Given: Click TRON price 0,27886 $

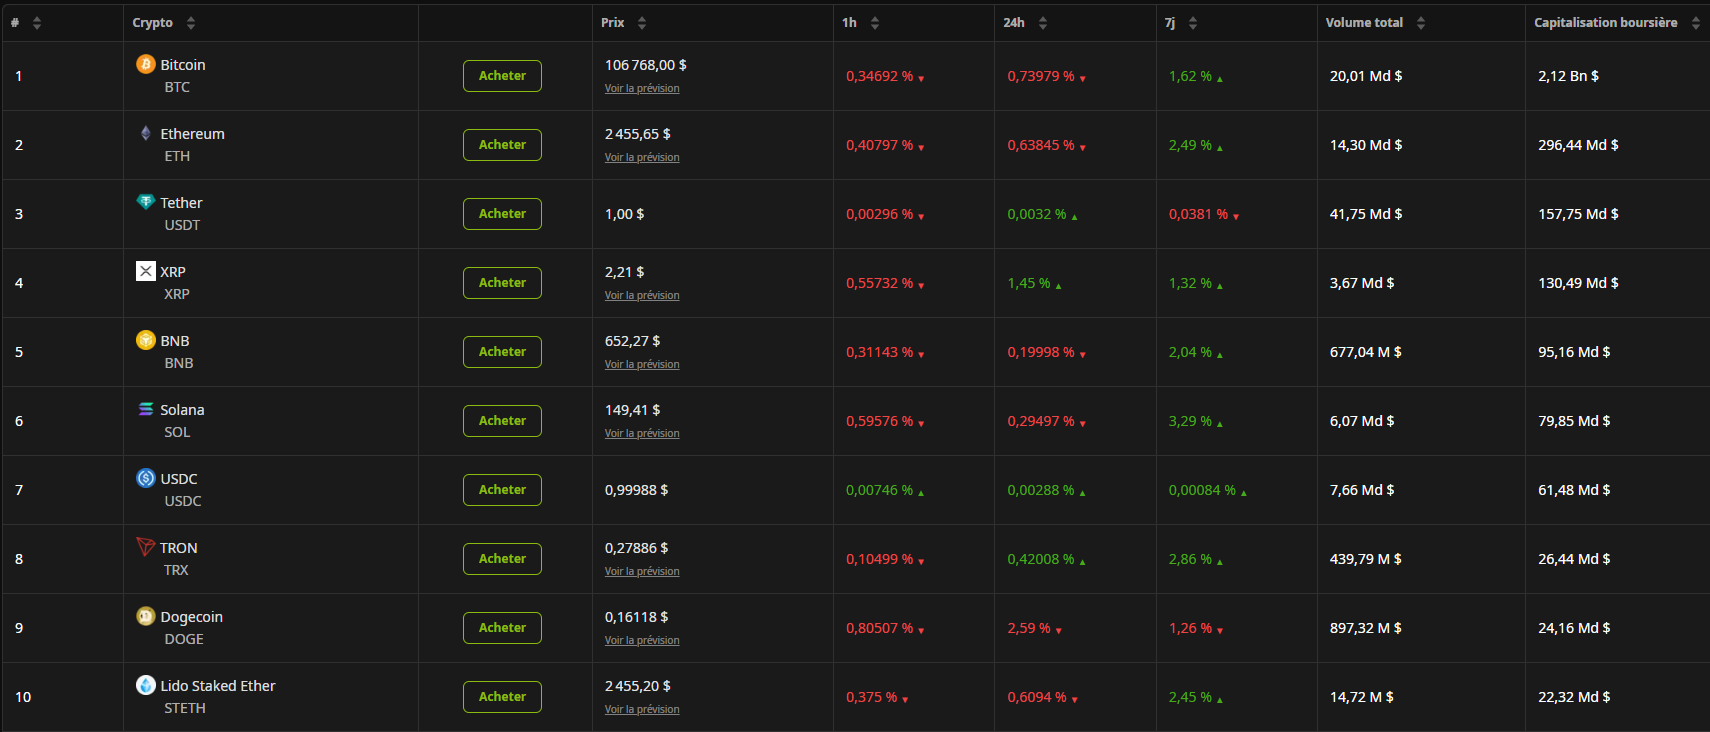Looking at the screenshot, I should [x=636, y=548].
